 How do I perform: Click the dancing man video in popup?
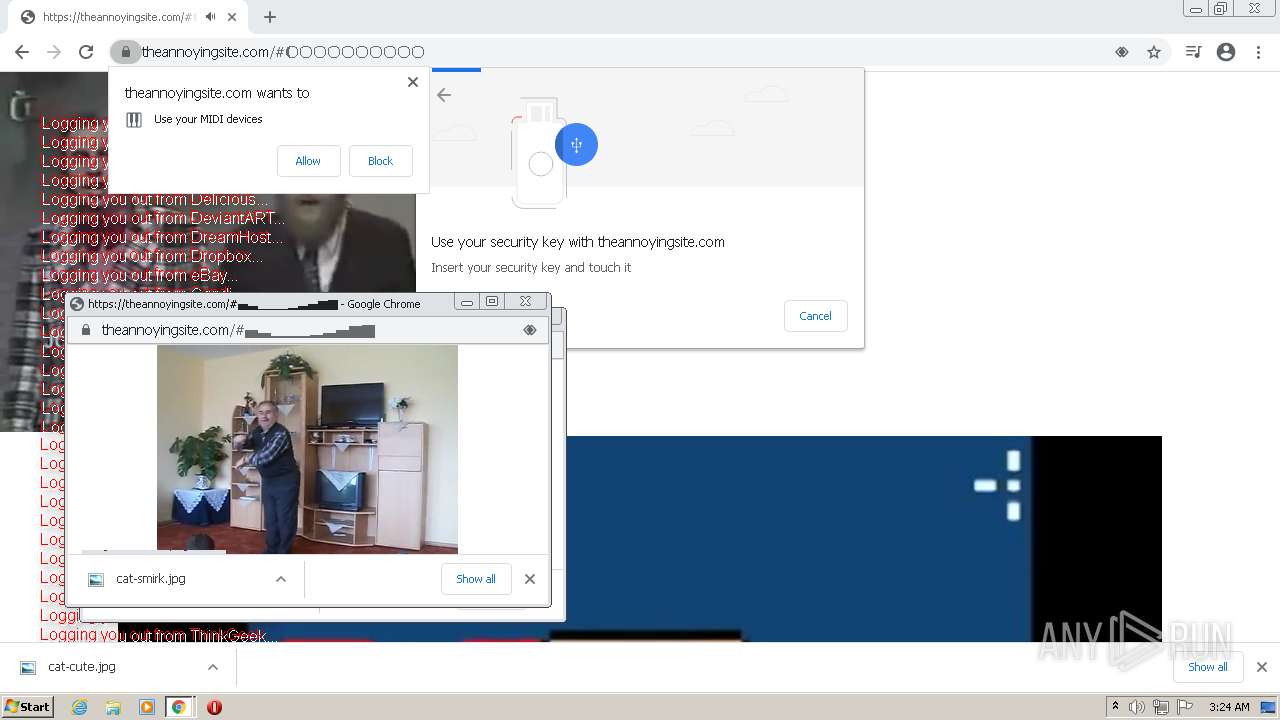tap(307, 449)
